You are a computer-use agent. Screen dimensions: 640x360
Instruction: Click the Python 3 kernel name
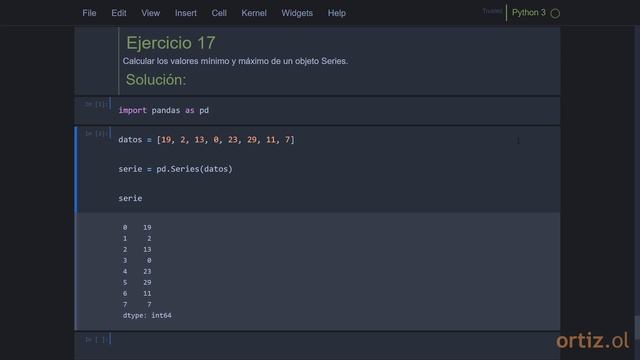529,13
